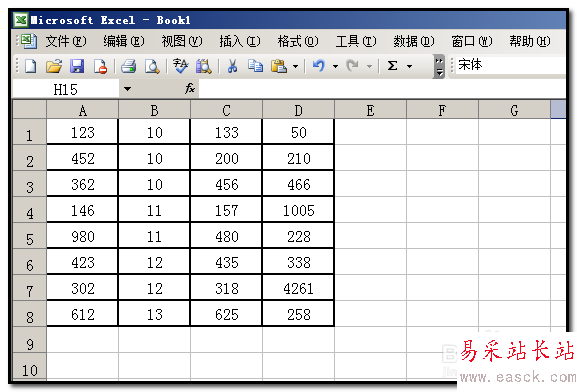This screenshot has height=392, width=577.
Task: Select cell C2 containing 200
Action: [x=226, y=158]
